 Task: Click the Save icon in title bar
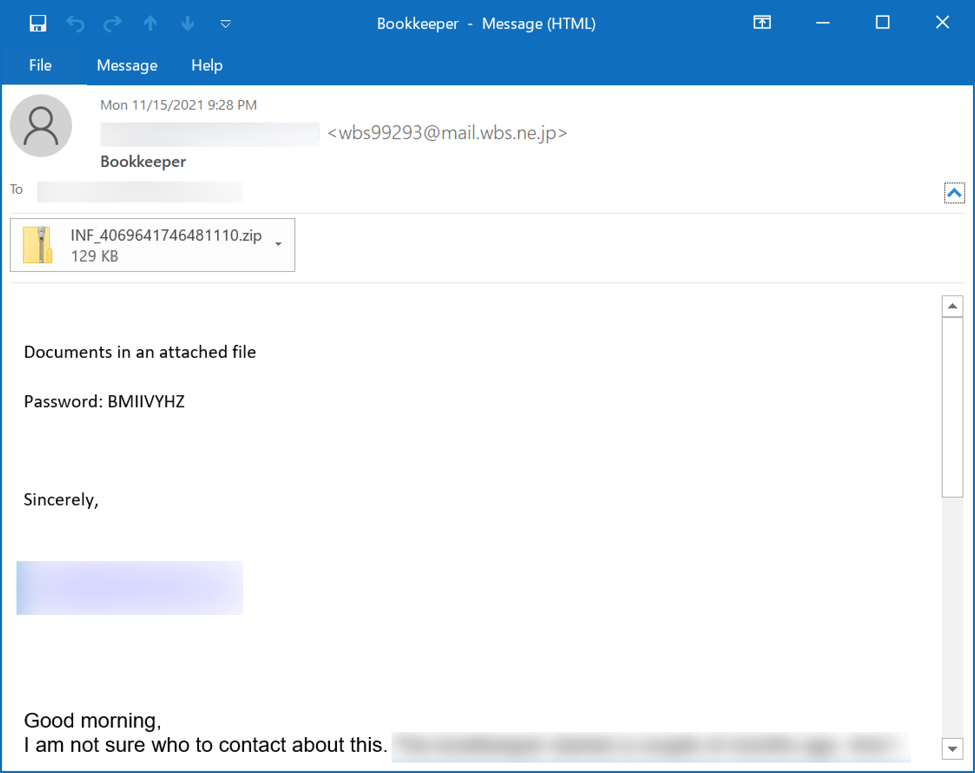(x=38, y=23)
